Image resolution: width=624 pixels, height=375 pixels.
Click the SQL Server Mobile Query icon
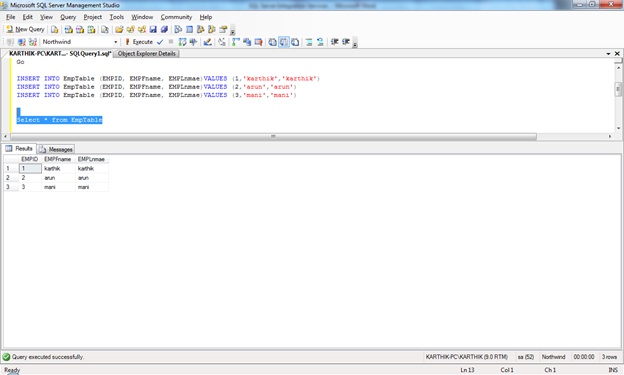(105, 29)
